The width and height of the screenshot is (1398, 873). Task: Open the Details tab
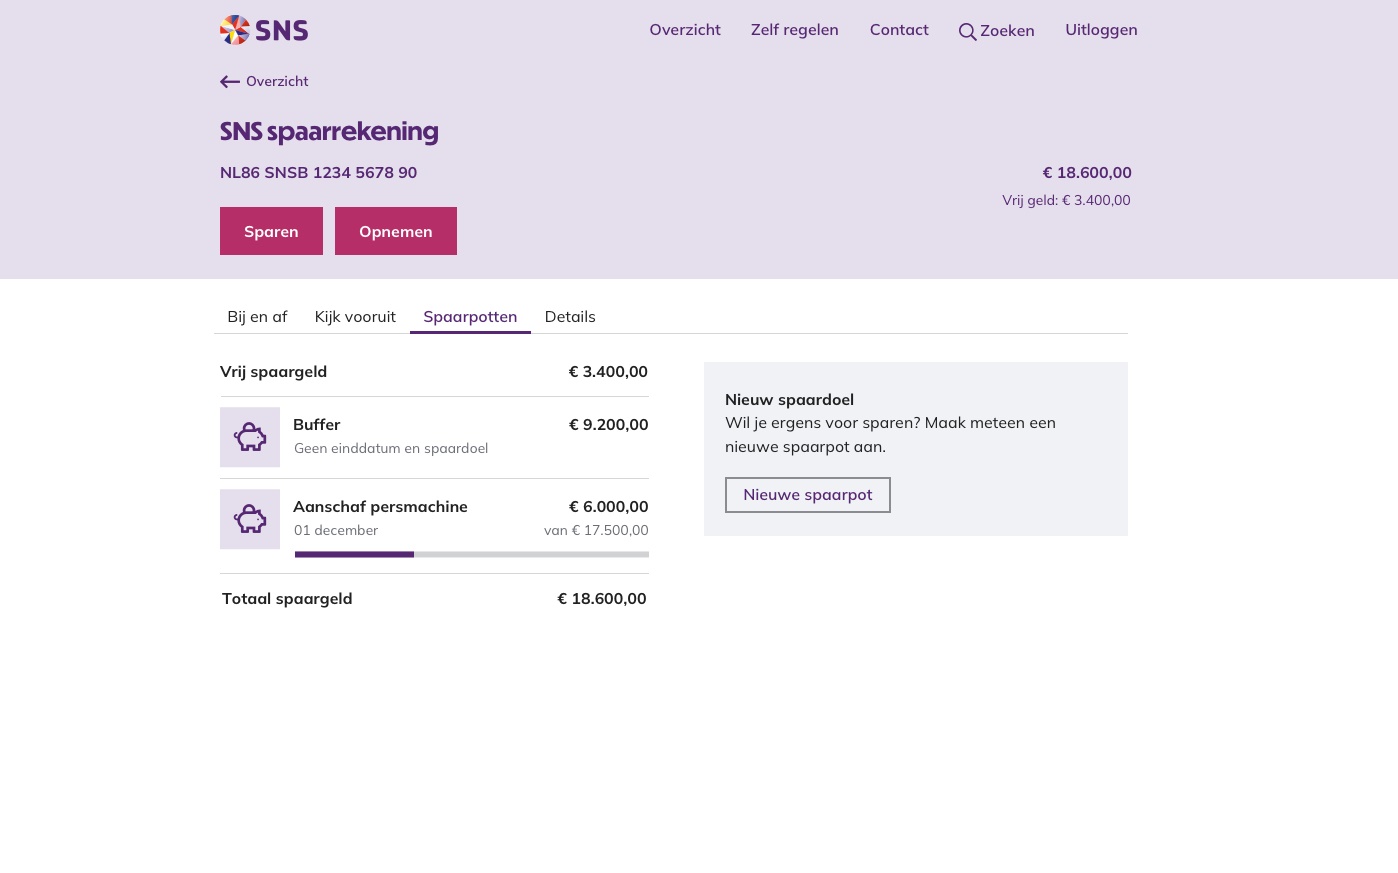tap(570, 317)
